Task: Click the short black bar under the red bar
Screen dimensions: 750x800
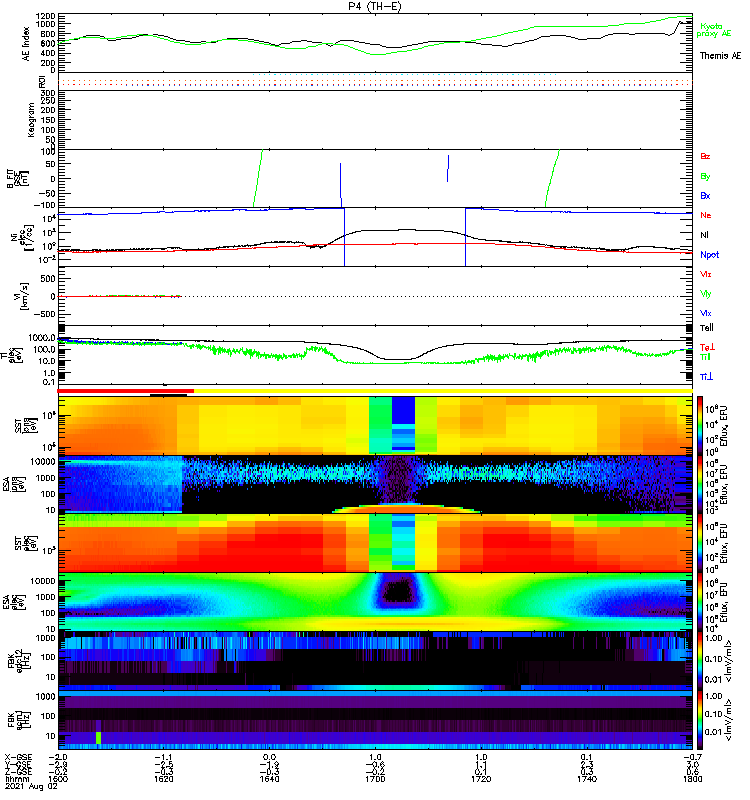Action: click(168, 394)
